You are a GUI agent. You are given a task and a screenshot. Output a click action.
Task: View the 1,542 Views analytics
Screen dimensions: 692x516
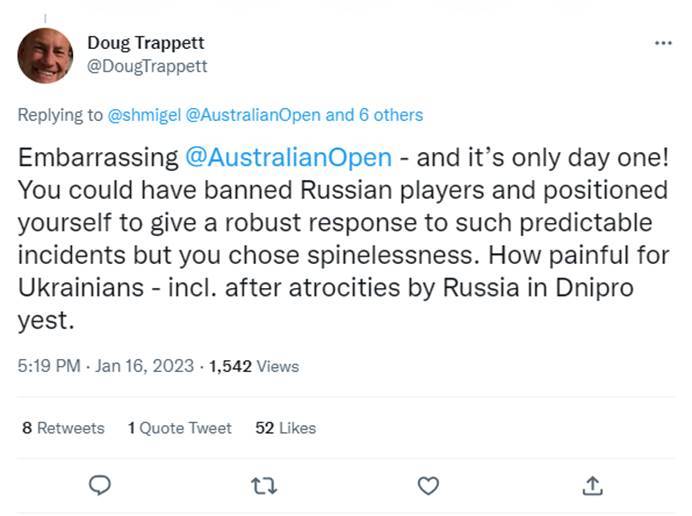coord(254,366)
